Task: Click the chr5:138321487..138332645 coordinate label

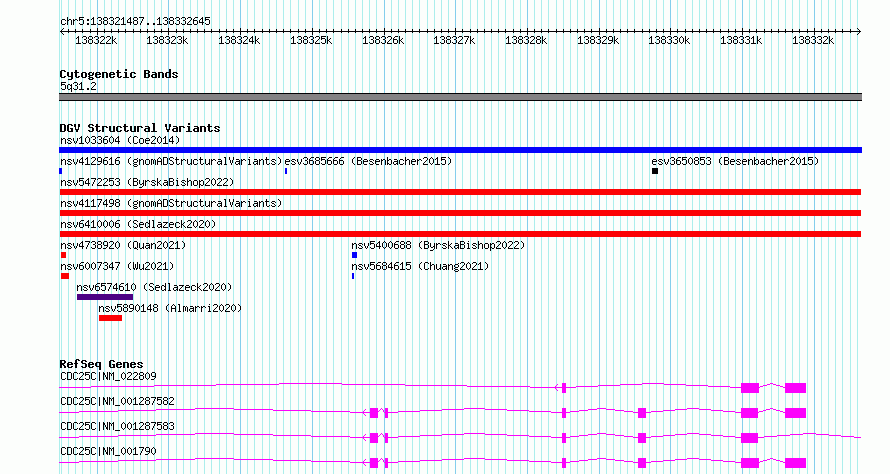Action: [x=135, y=21]
